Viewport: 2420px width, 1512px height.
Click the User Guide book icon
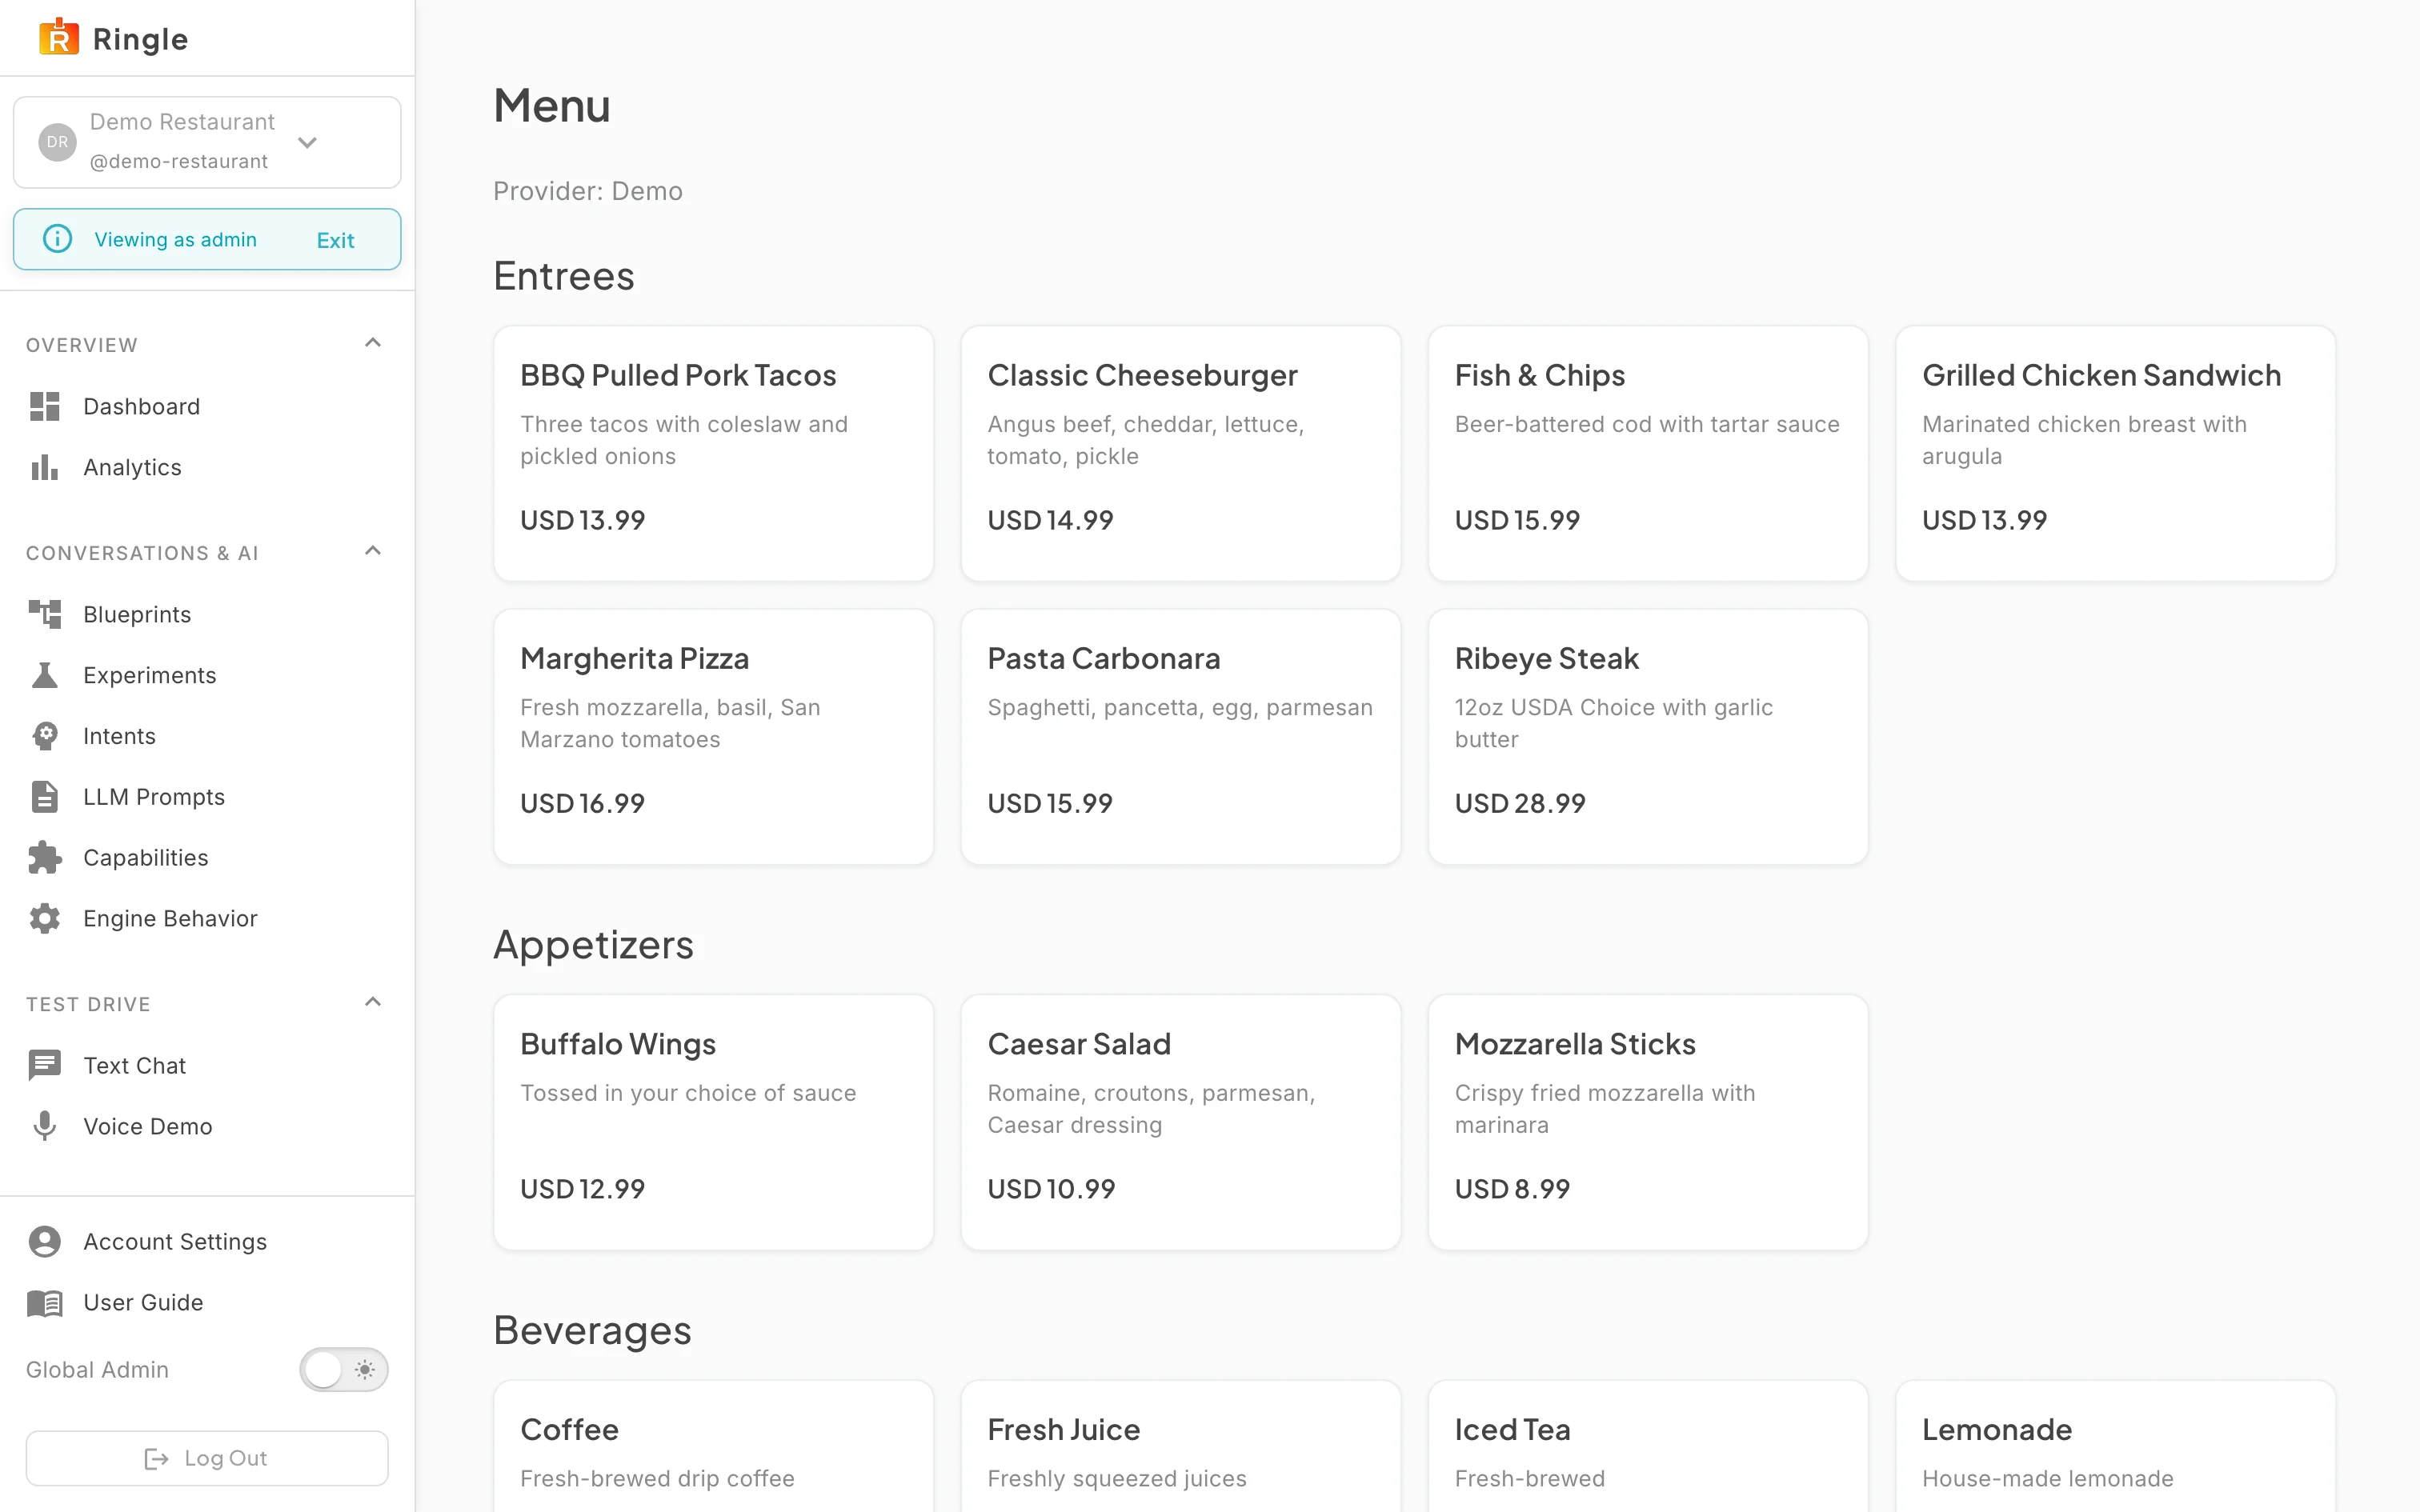pos(45,1302)
